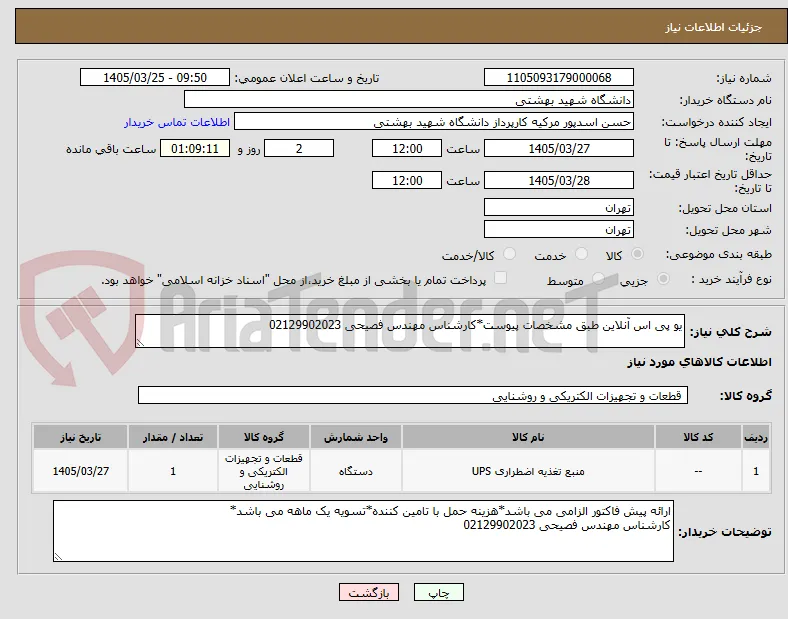Select the جزیی purchase type radio

point(663,279)
